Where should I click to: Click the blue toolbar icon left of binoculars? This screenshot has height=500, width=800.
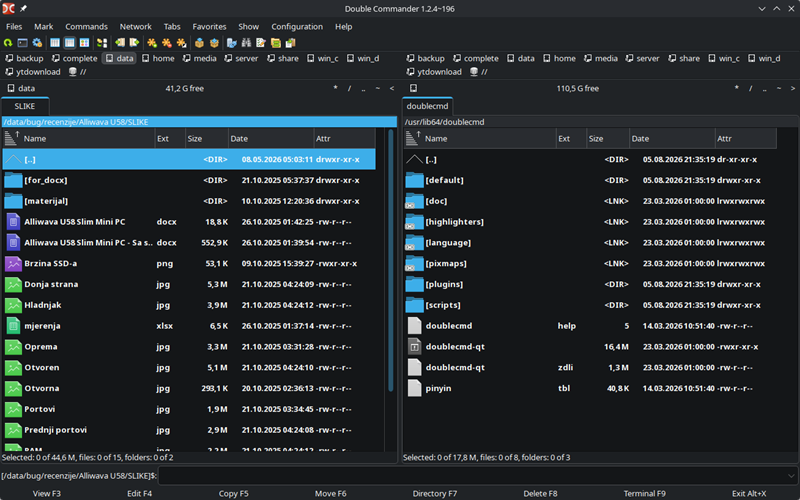coord(232,43)
